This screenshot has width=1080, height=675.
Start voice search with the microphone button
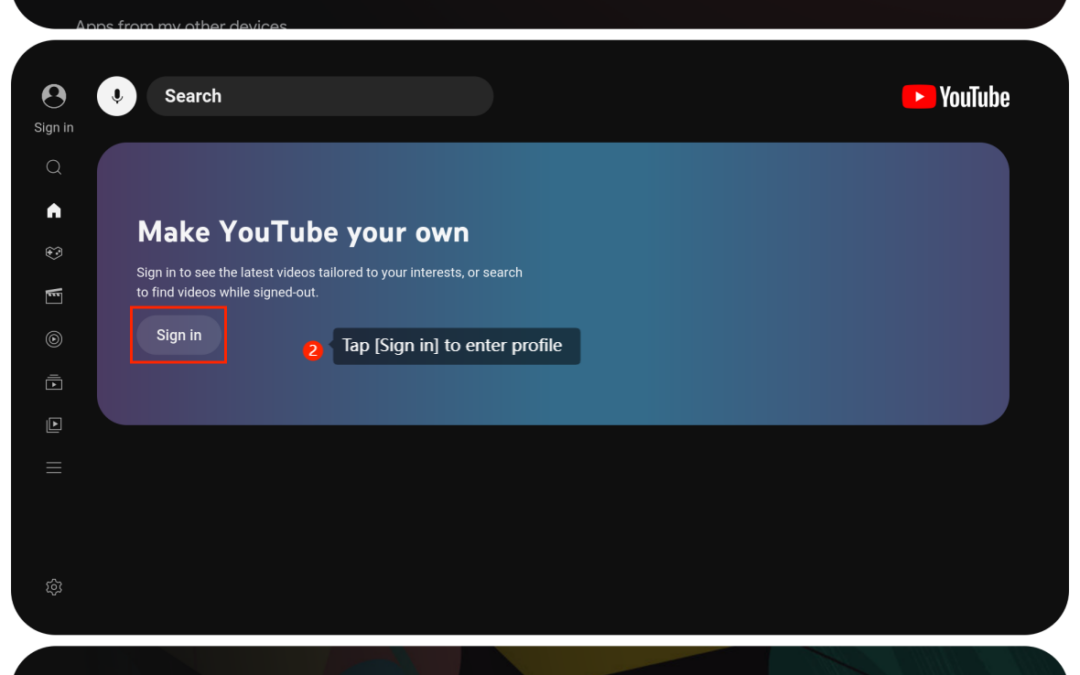pyautogui.click(x=117, y=96)
